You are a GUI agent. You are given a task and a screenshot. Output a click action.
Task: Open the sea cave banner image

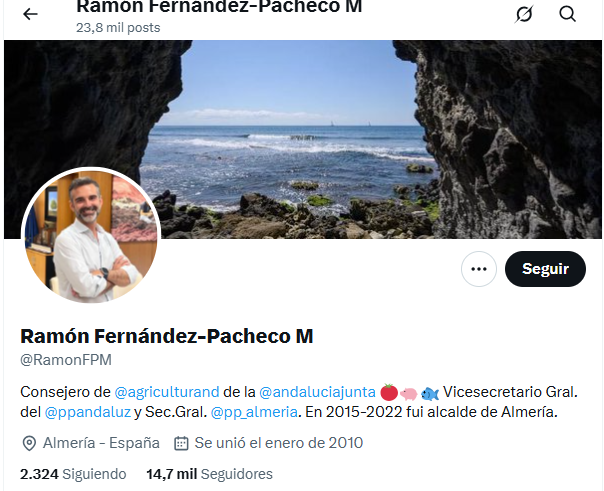tap(303, 139)
